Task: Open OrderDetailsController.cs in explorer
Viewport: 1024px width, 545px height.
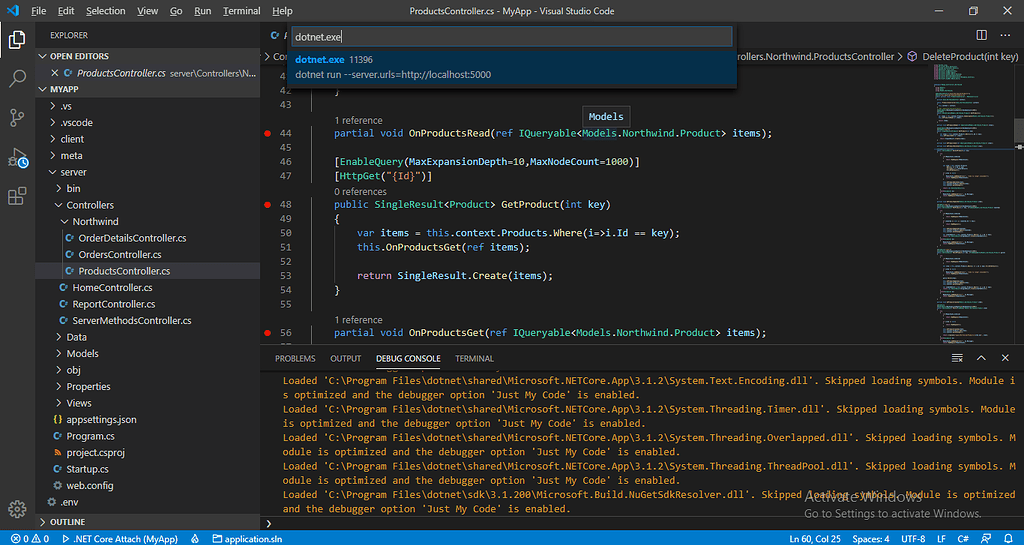Action: tap(133, 238)
